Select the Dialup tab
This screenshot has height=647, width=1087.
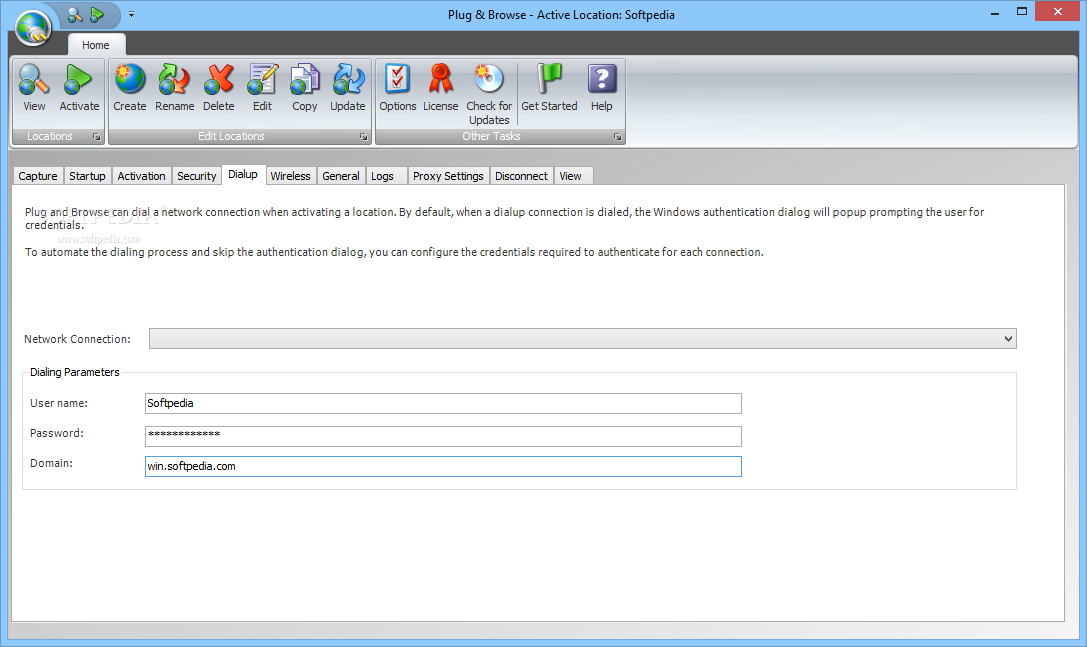click(x=243, y=174)
